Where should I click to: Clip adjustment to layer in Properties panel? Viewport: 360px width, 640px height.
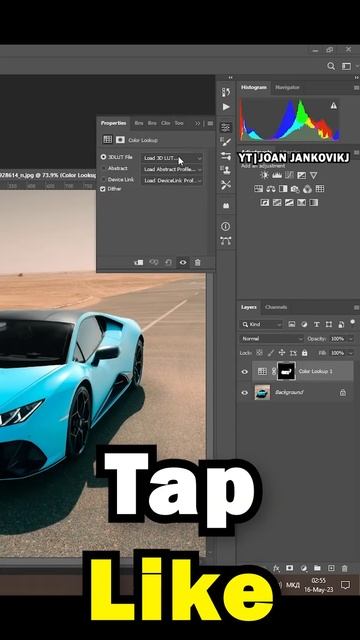(x=139, y=262)
